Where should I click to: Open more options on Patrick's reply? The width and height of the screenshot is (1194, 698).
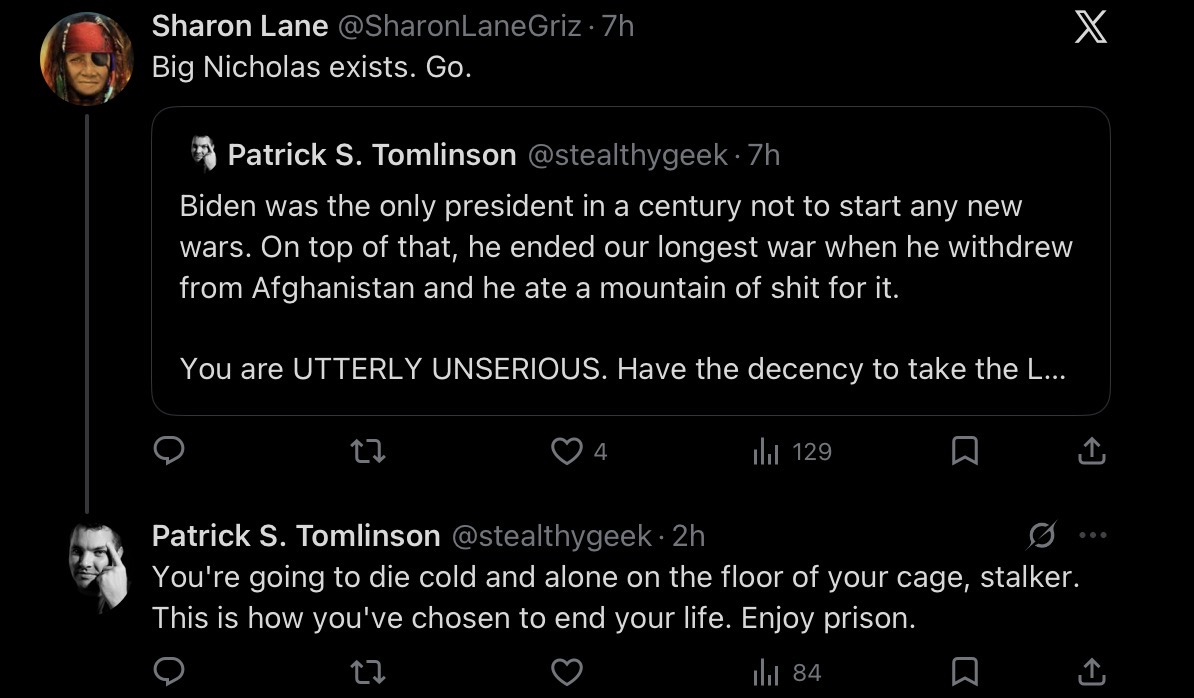[x=1093, y=535]
